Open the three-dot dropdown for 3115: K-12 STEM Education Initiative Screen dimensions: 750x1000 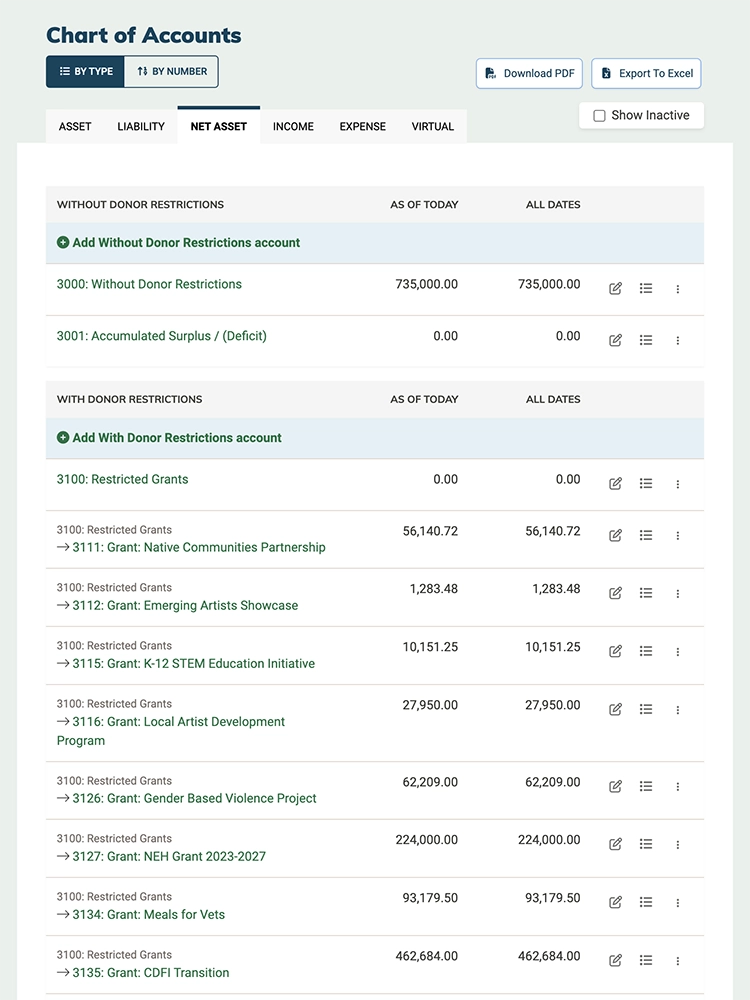678,651
